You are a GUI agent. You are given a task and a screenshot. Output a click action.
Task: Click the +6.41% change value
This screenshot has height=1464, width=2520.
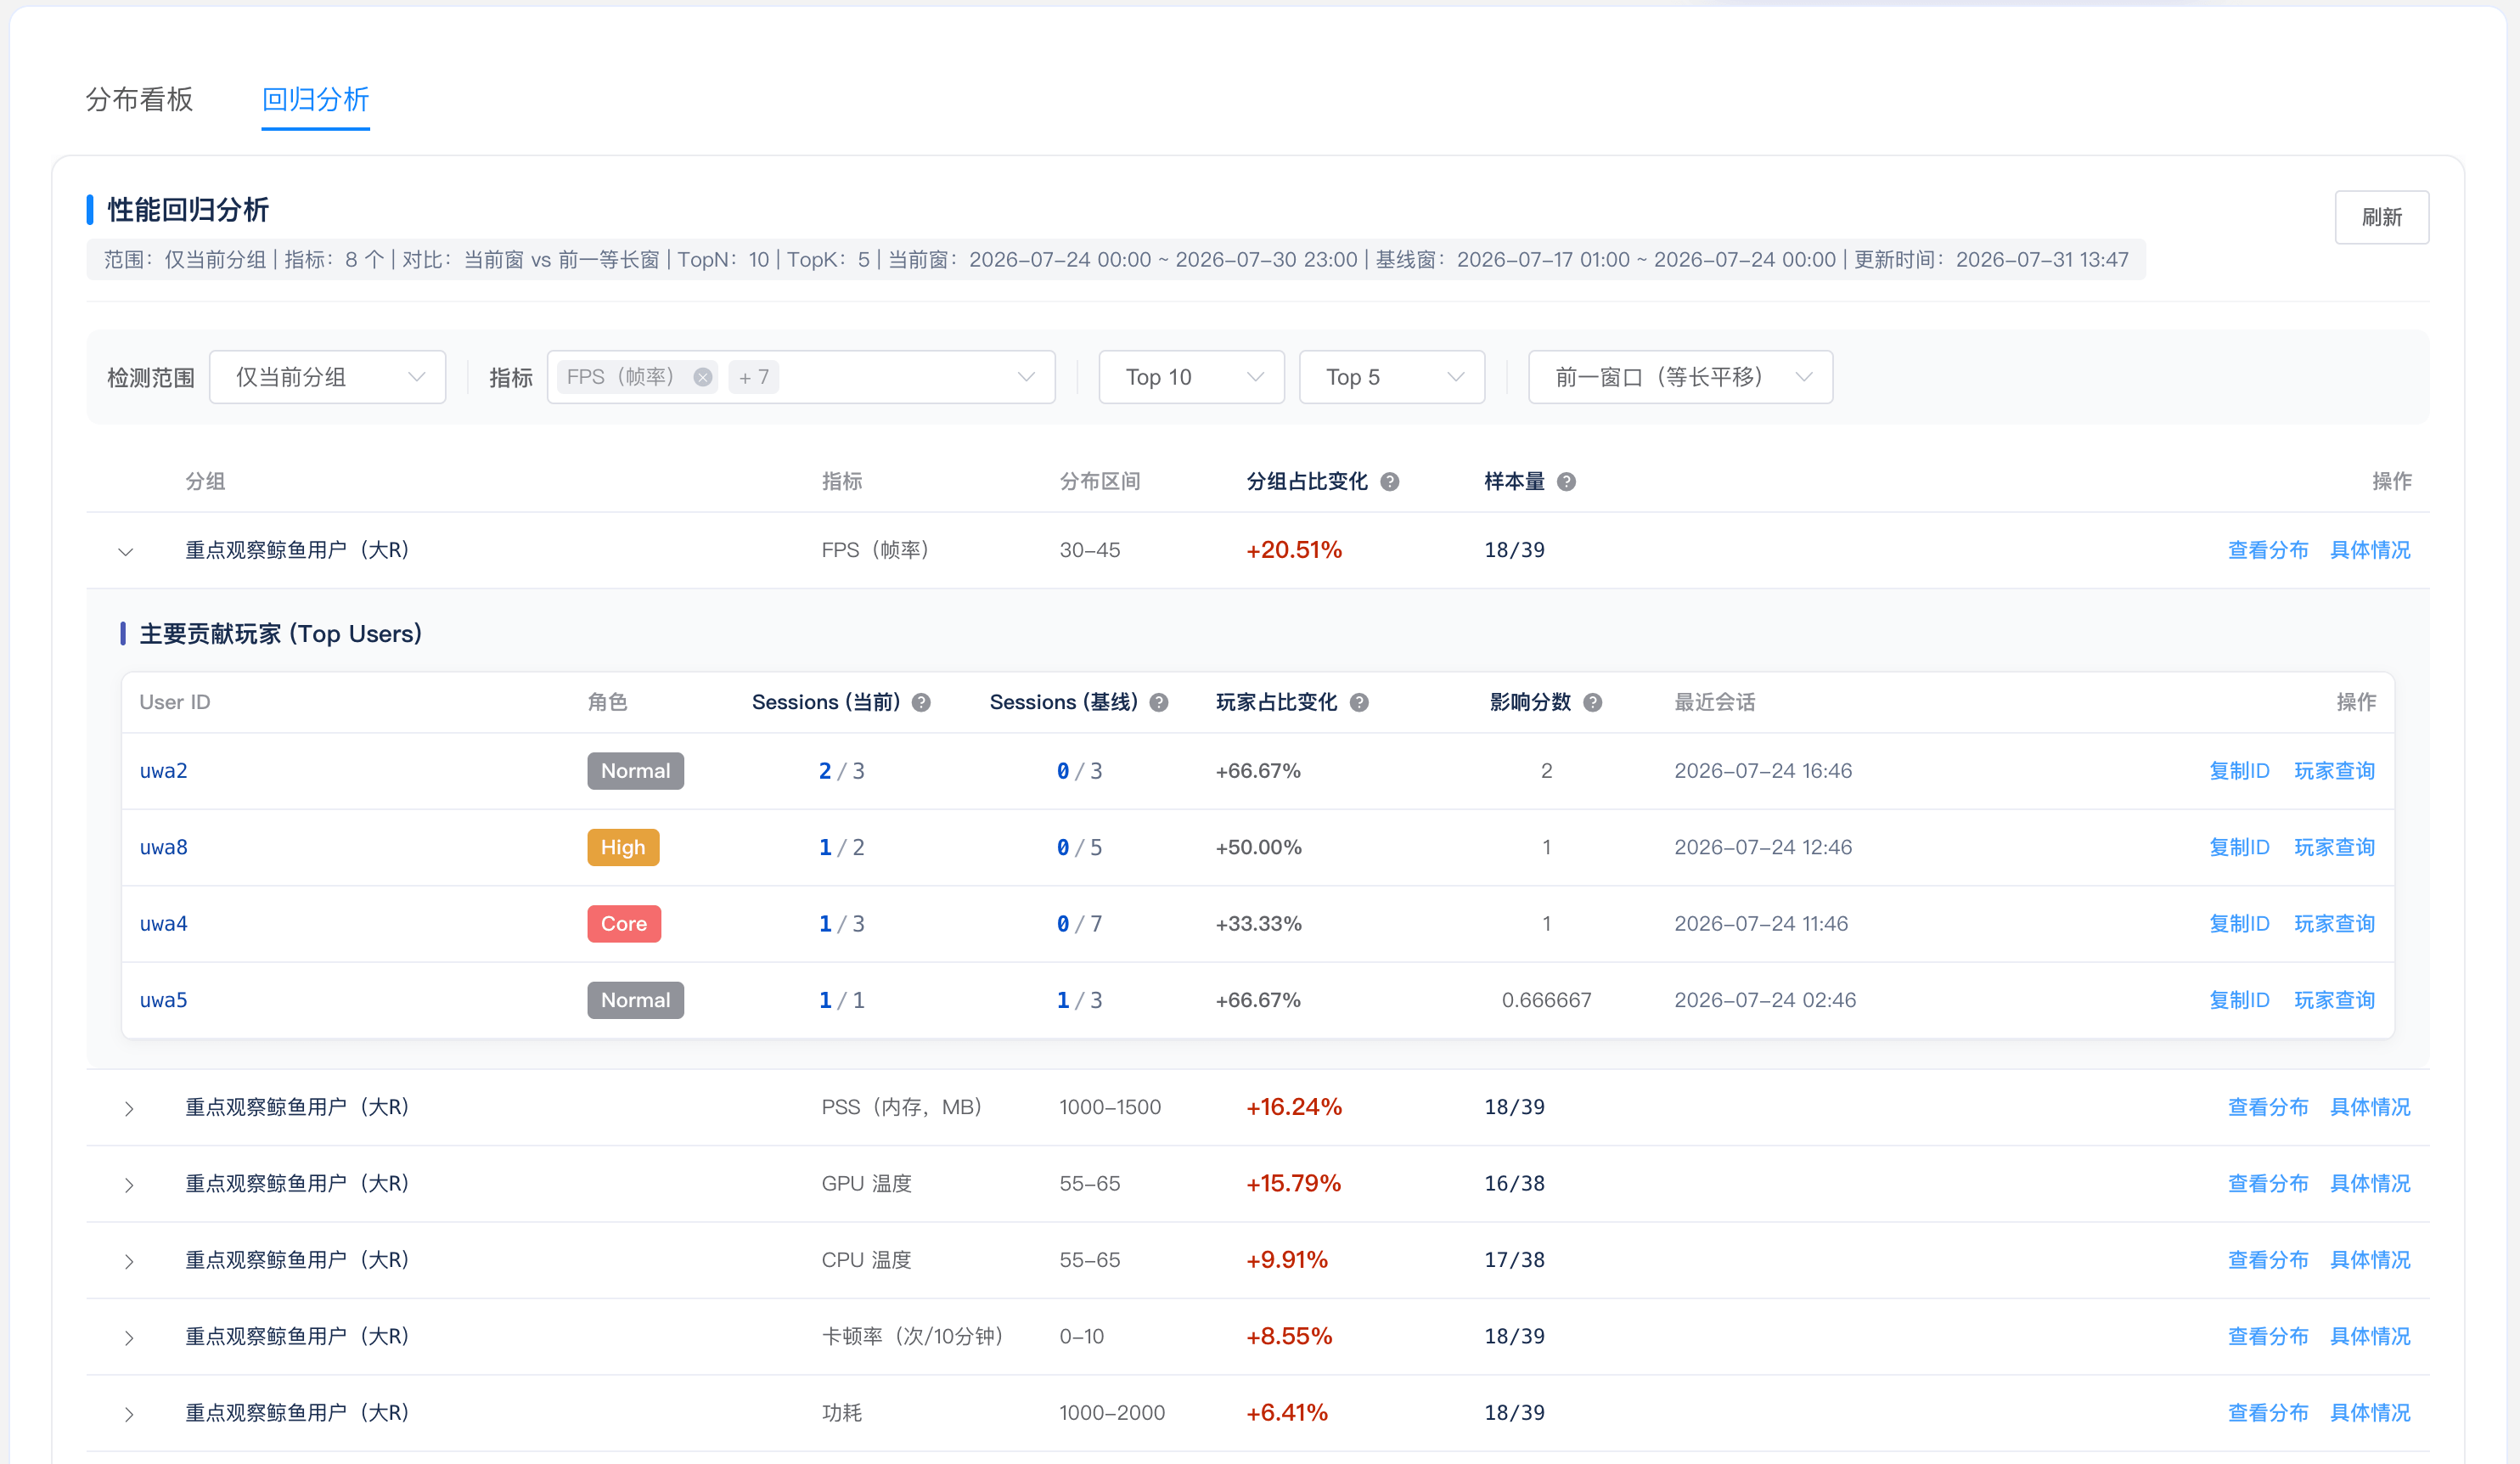point(1287,1413)
